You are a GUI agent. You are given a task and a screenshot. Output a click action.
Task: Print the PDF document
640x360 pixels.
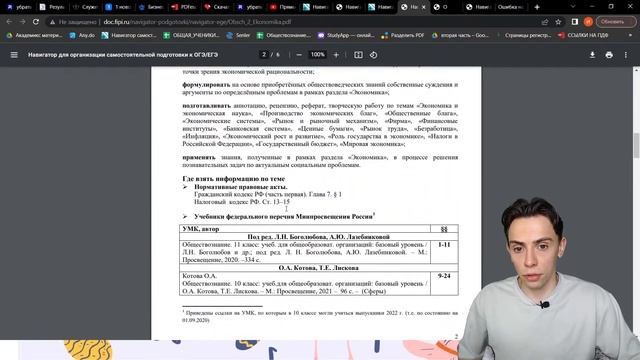pyautogui.click(x=609, y=55)
